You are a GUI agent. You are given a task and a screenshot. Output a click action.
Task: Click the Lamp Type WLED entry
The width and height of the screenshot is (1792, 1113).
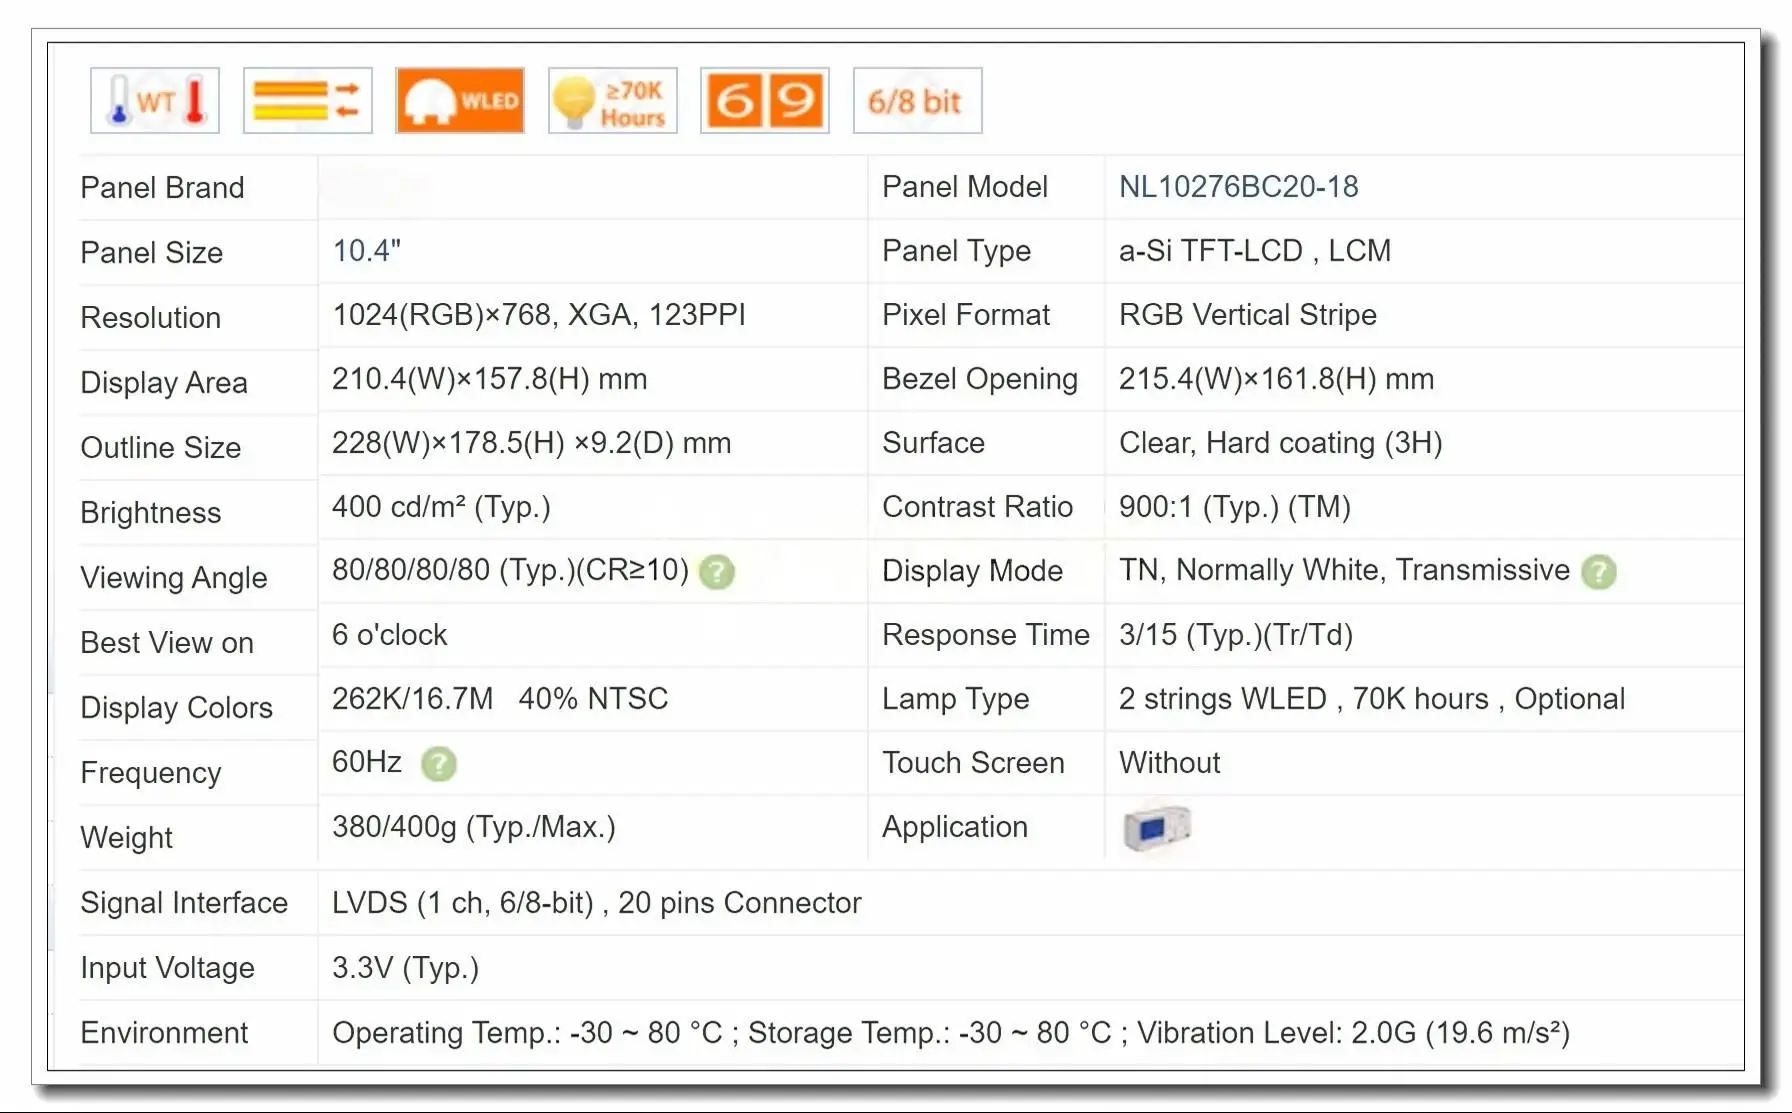click(x=1372, y=699)
